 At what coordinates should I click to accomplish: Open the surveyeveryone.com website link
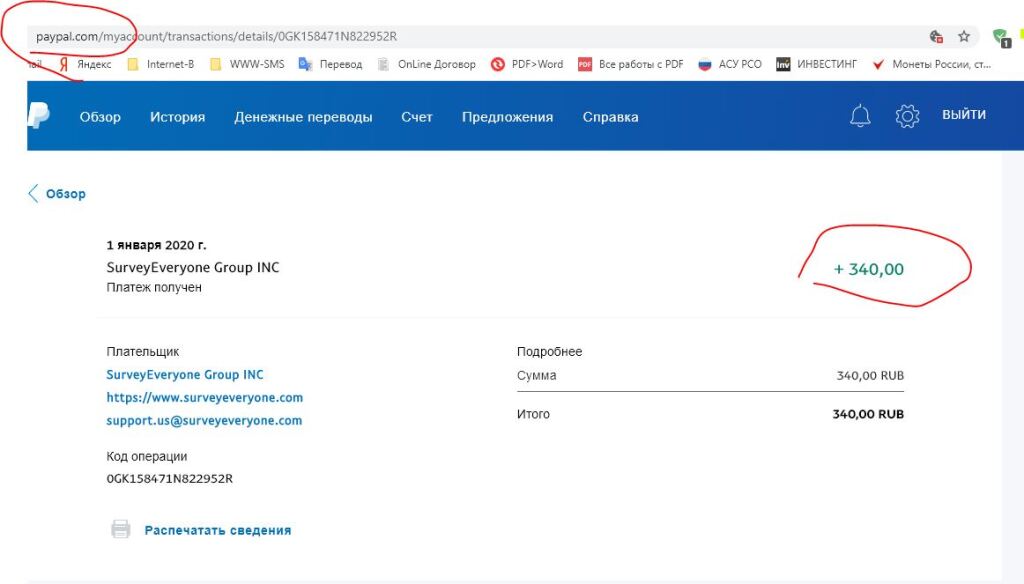click(x=204, y=398)
